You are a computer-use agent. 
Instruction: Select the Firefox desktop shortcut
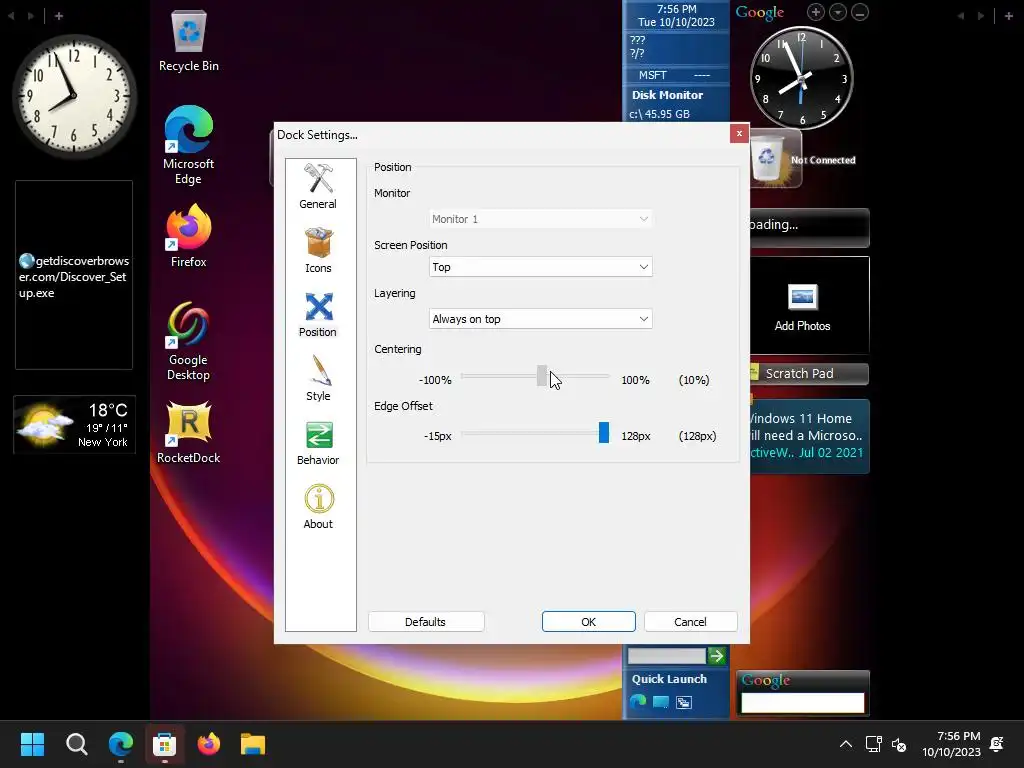point(189,236)
